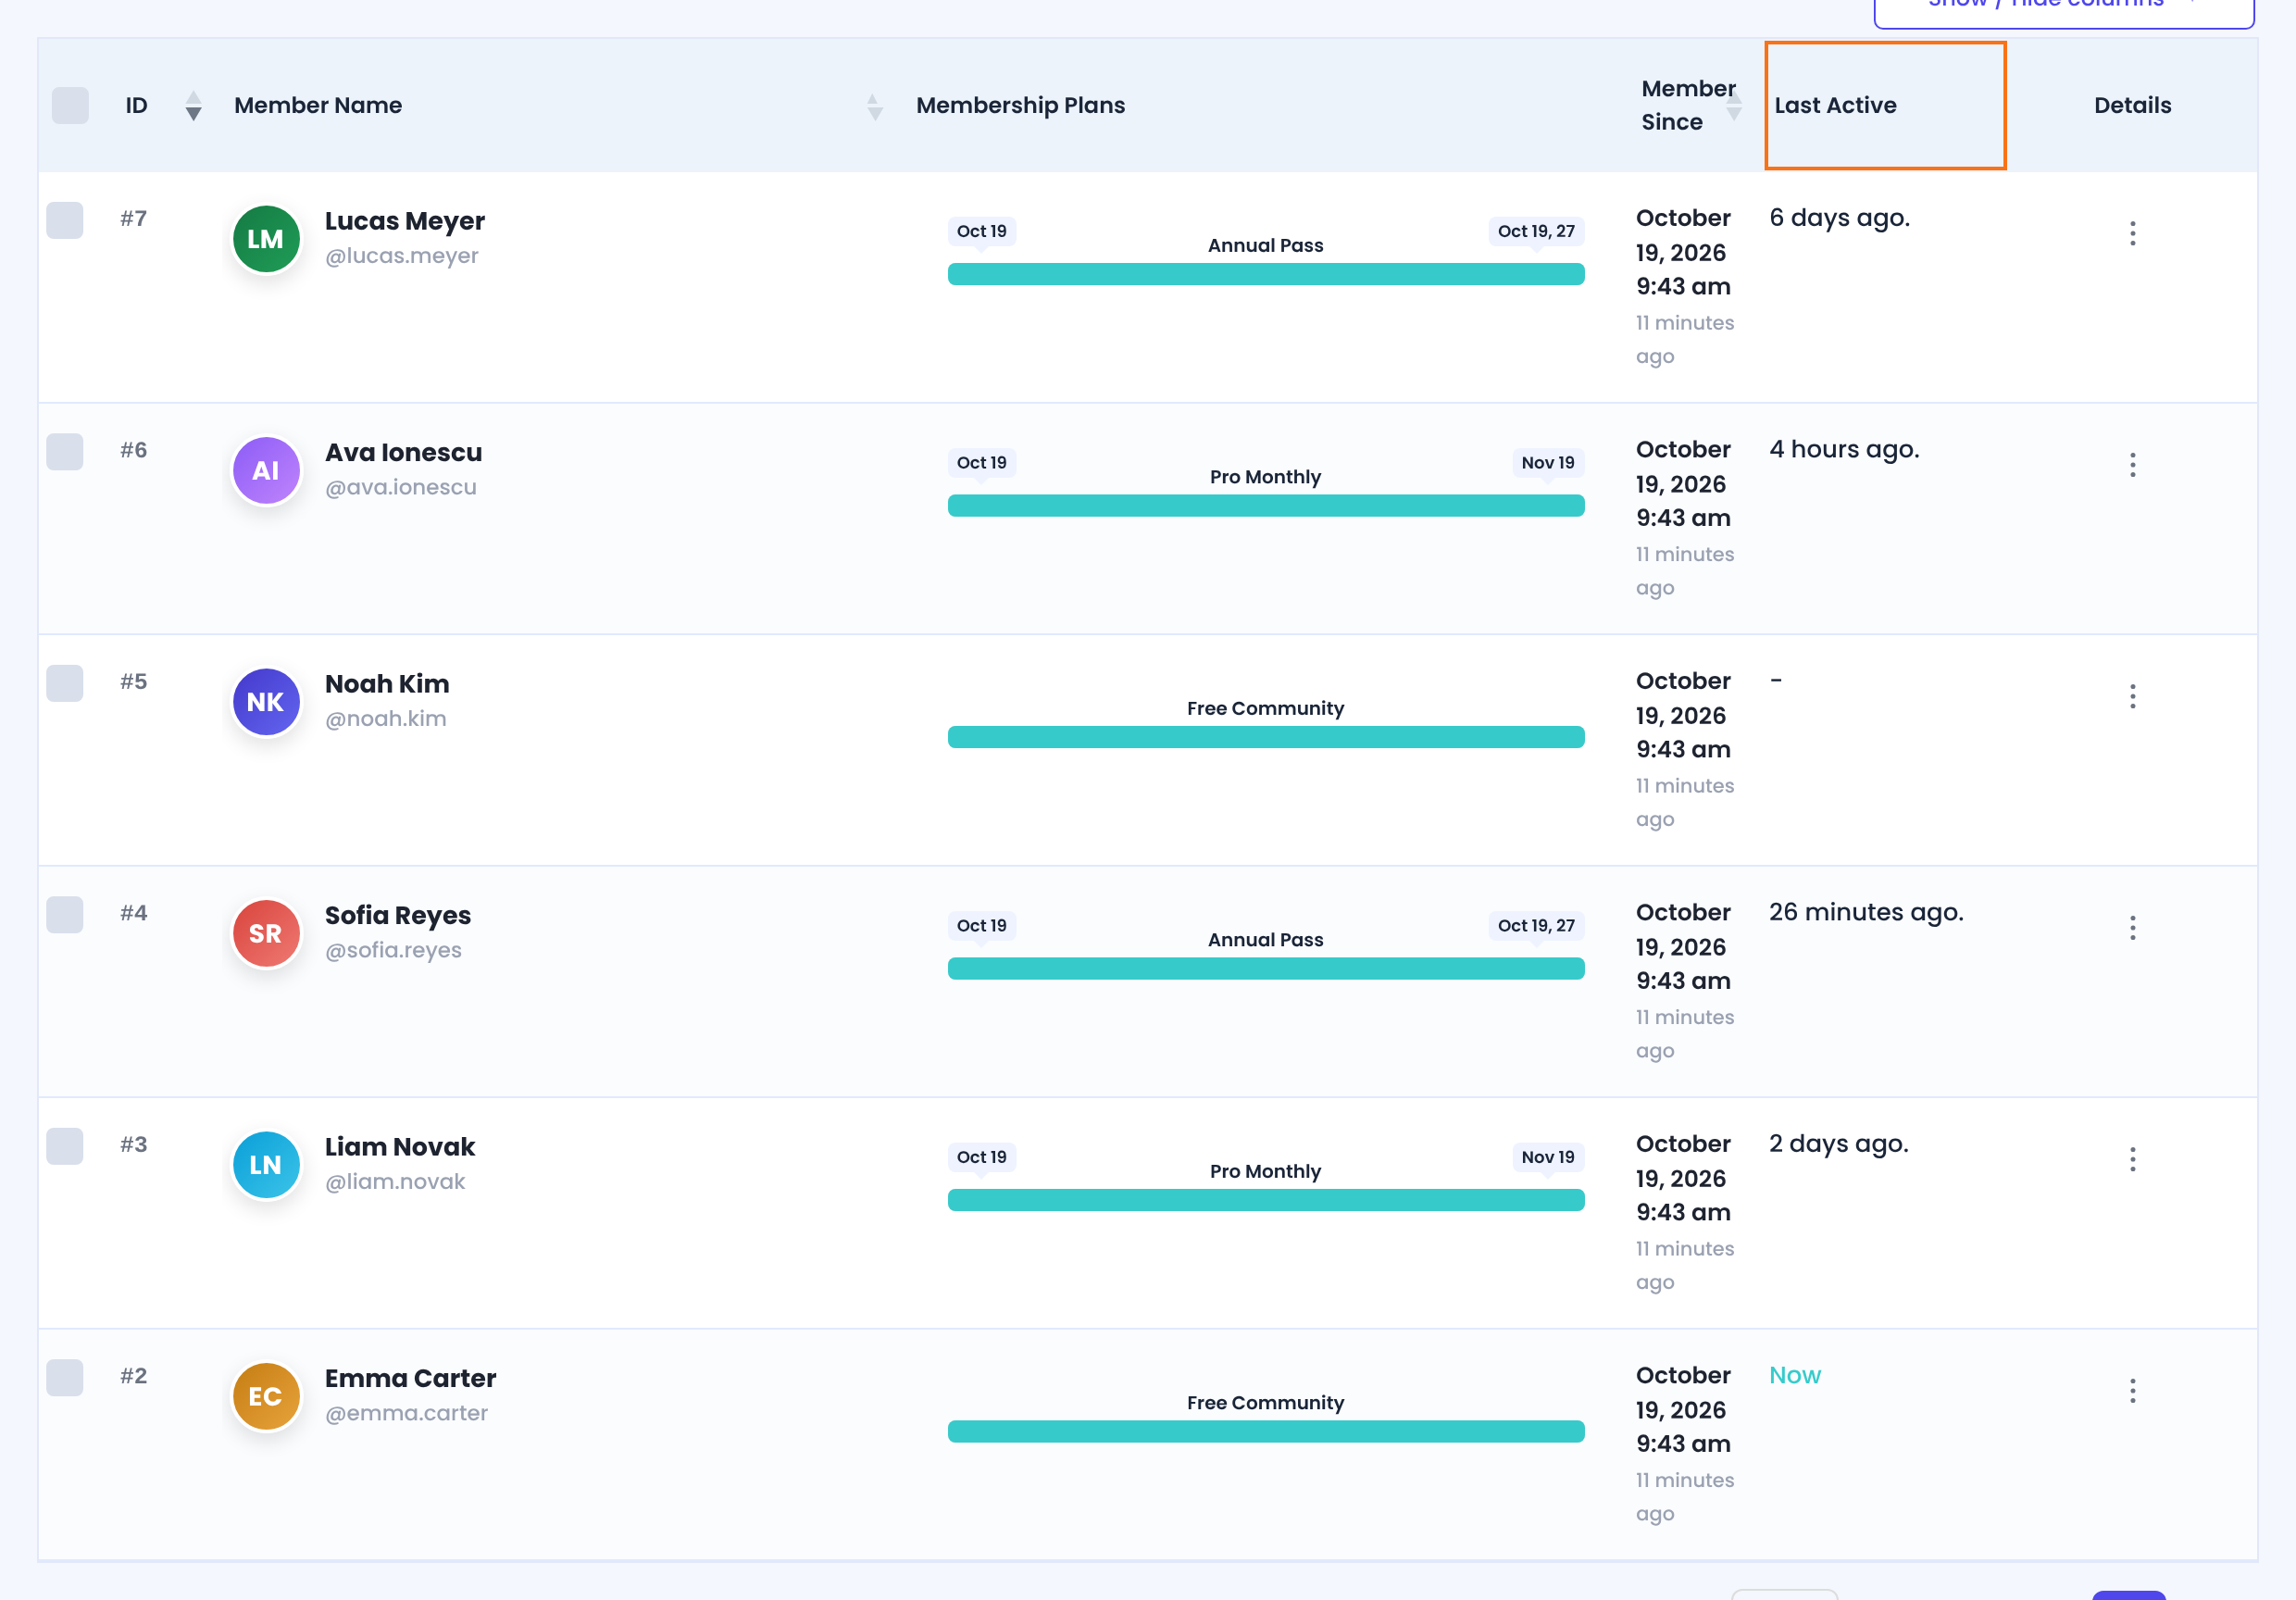Viewport: 2296px width, 1600px height.
Task: Click the Nov 19 date tag for Liam Novak
Action: coord(1547,1156)
